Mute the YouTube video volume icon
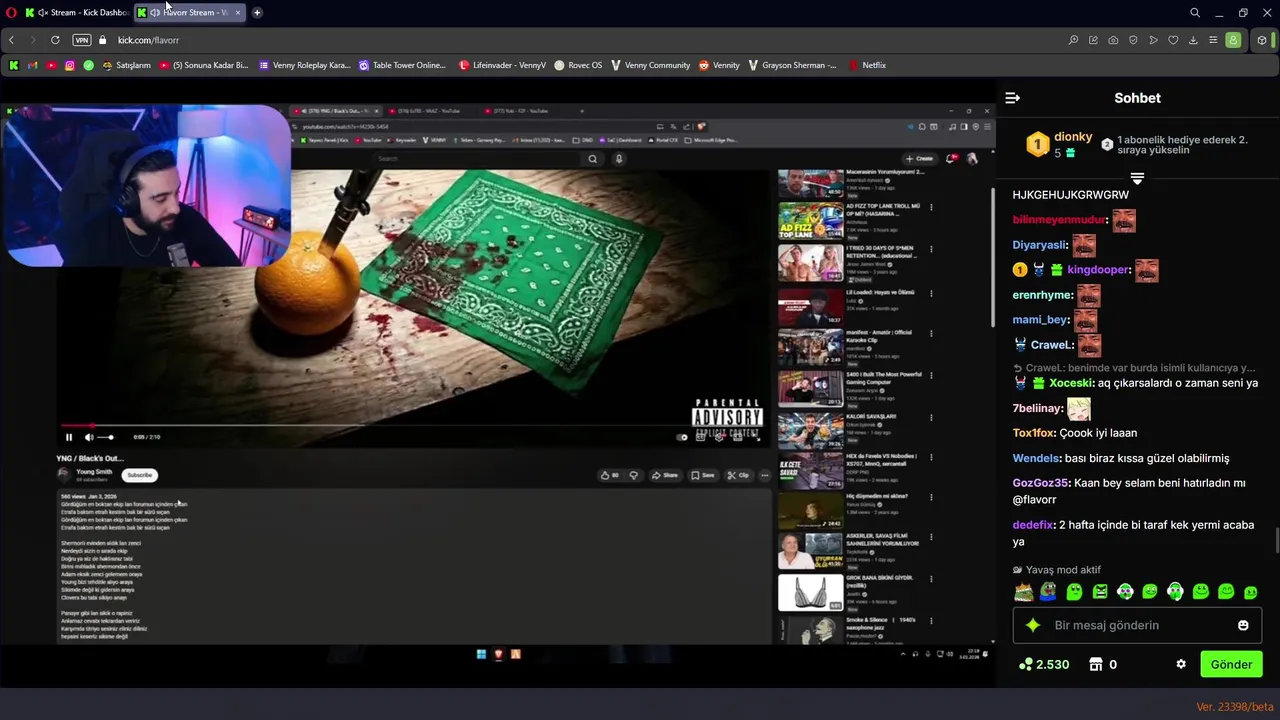 pos(89,437)
